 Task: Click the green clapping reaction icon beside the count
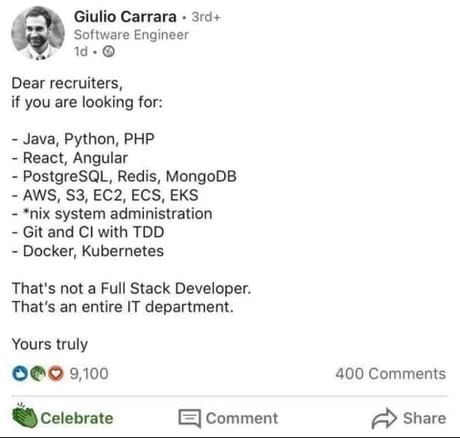(x=38, y=373)
